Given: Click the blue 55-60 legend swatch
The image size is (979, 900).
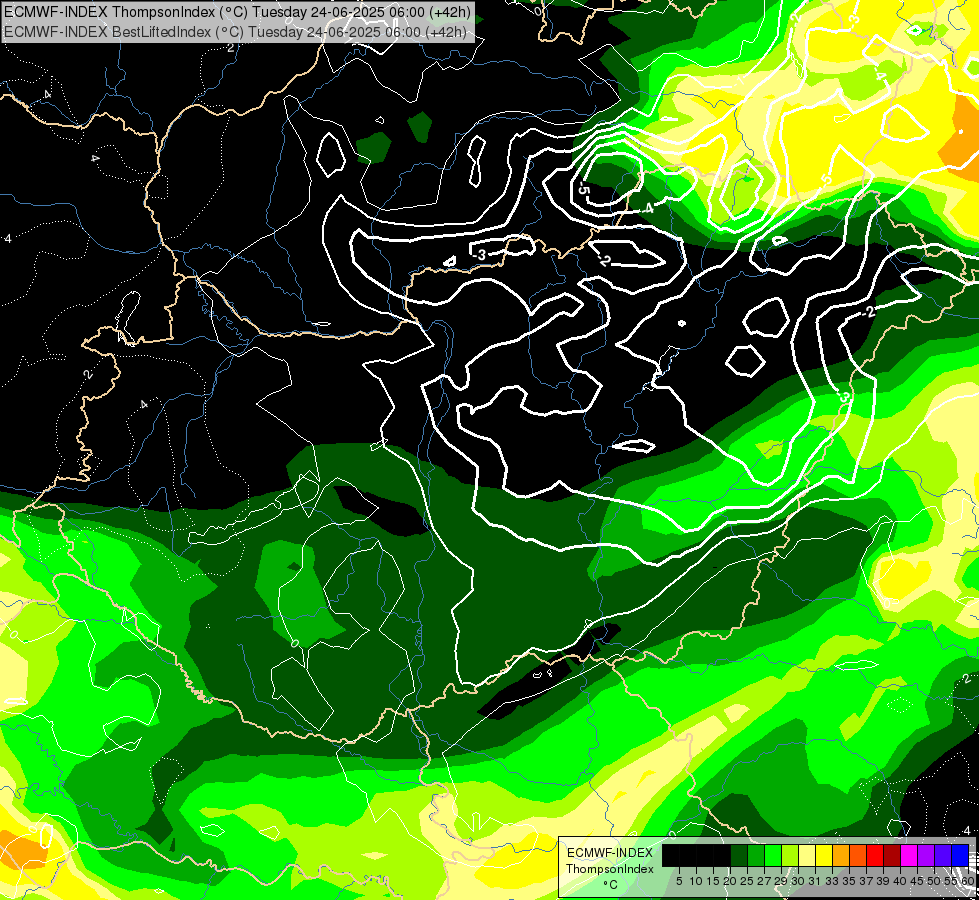Looking at the screenshot, I should (960, 855).
